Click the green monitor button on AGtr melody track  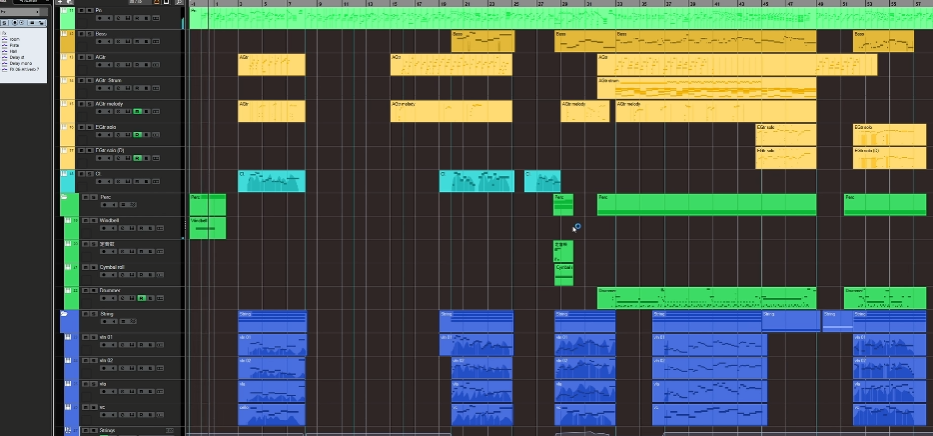point(139,110)
